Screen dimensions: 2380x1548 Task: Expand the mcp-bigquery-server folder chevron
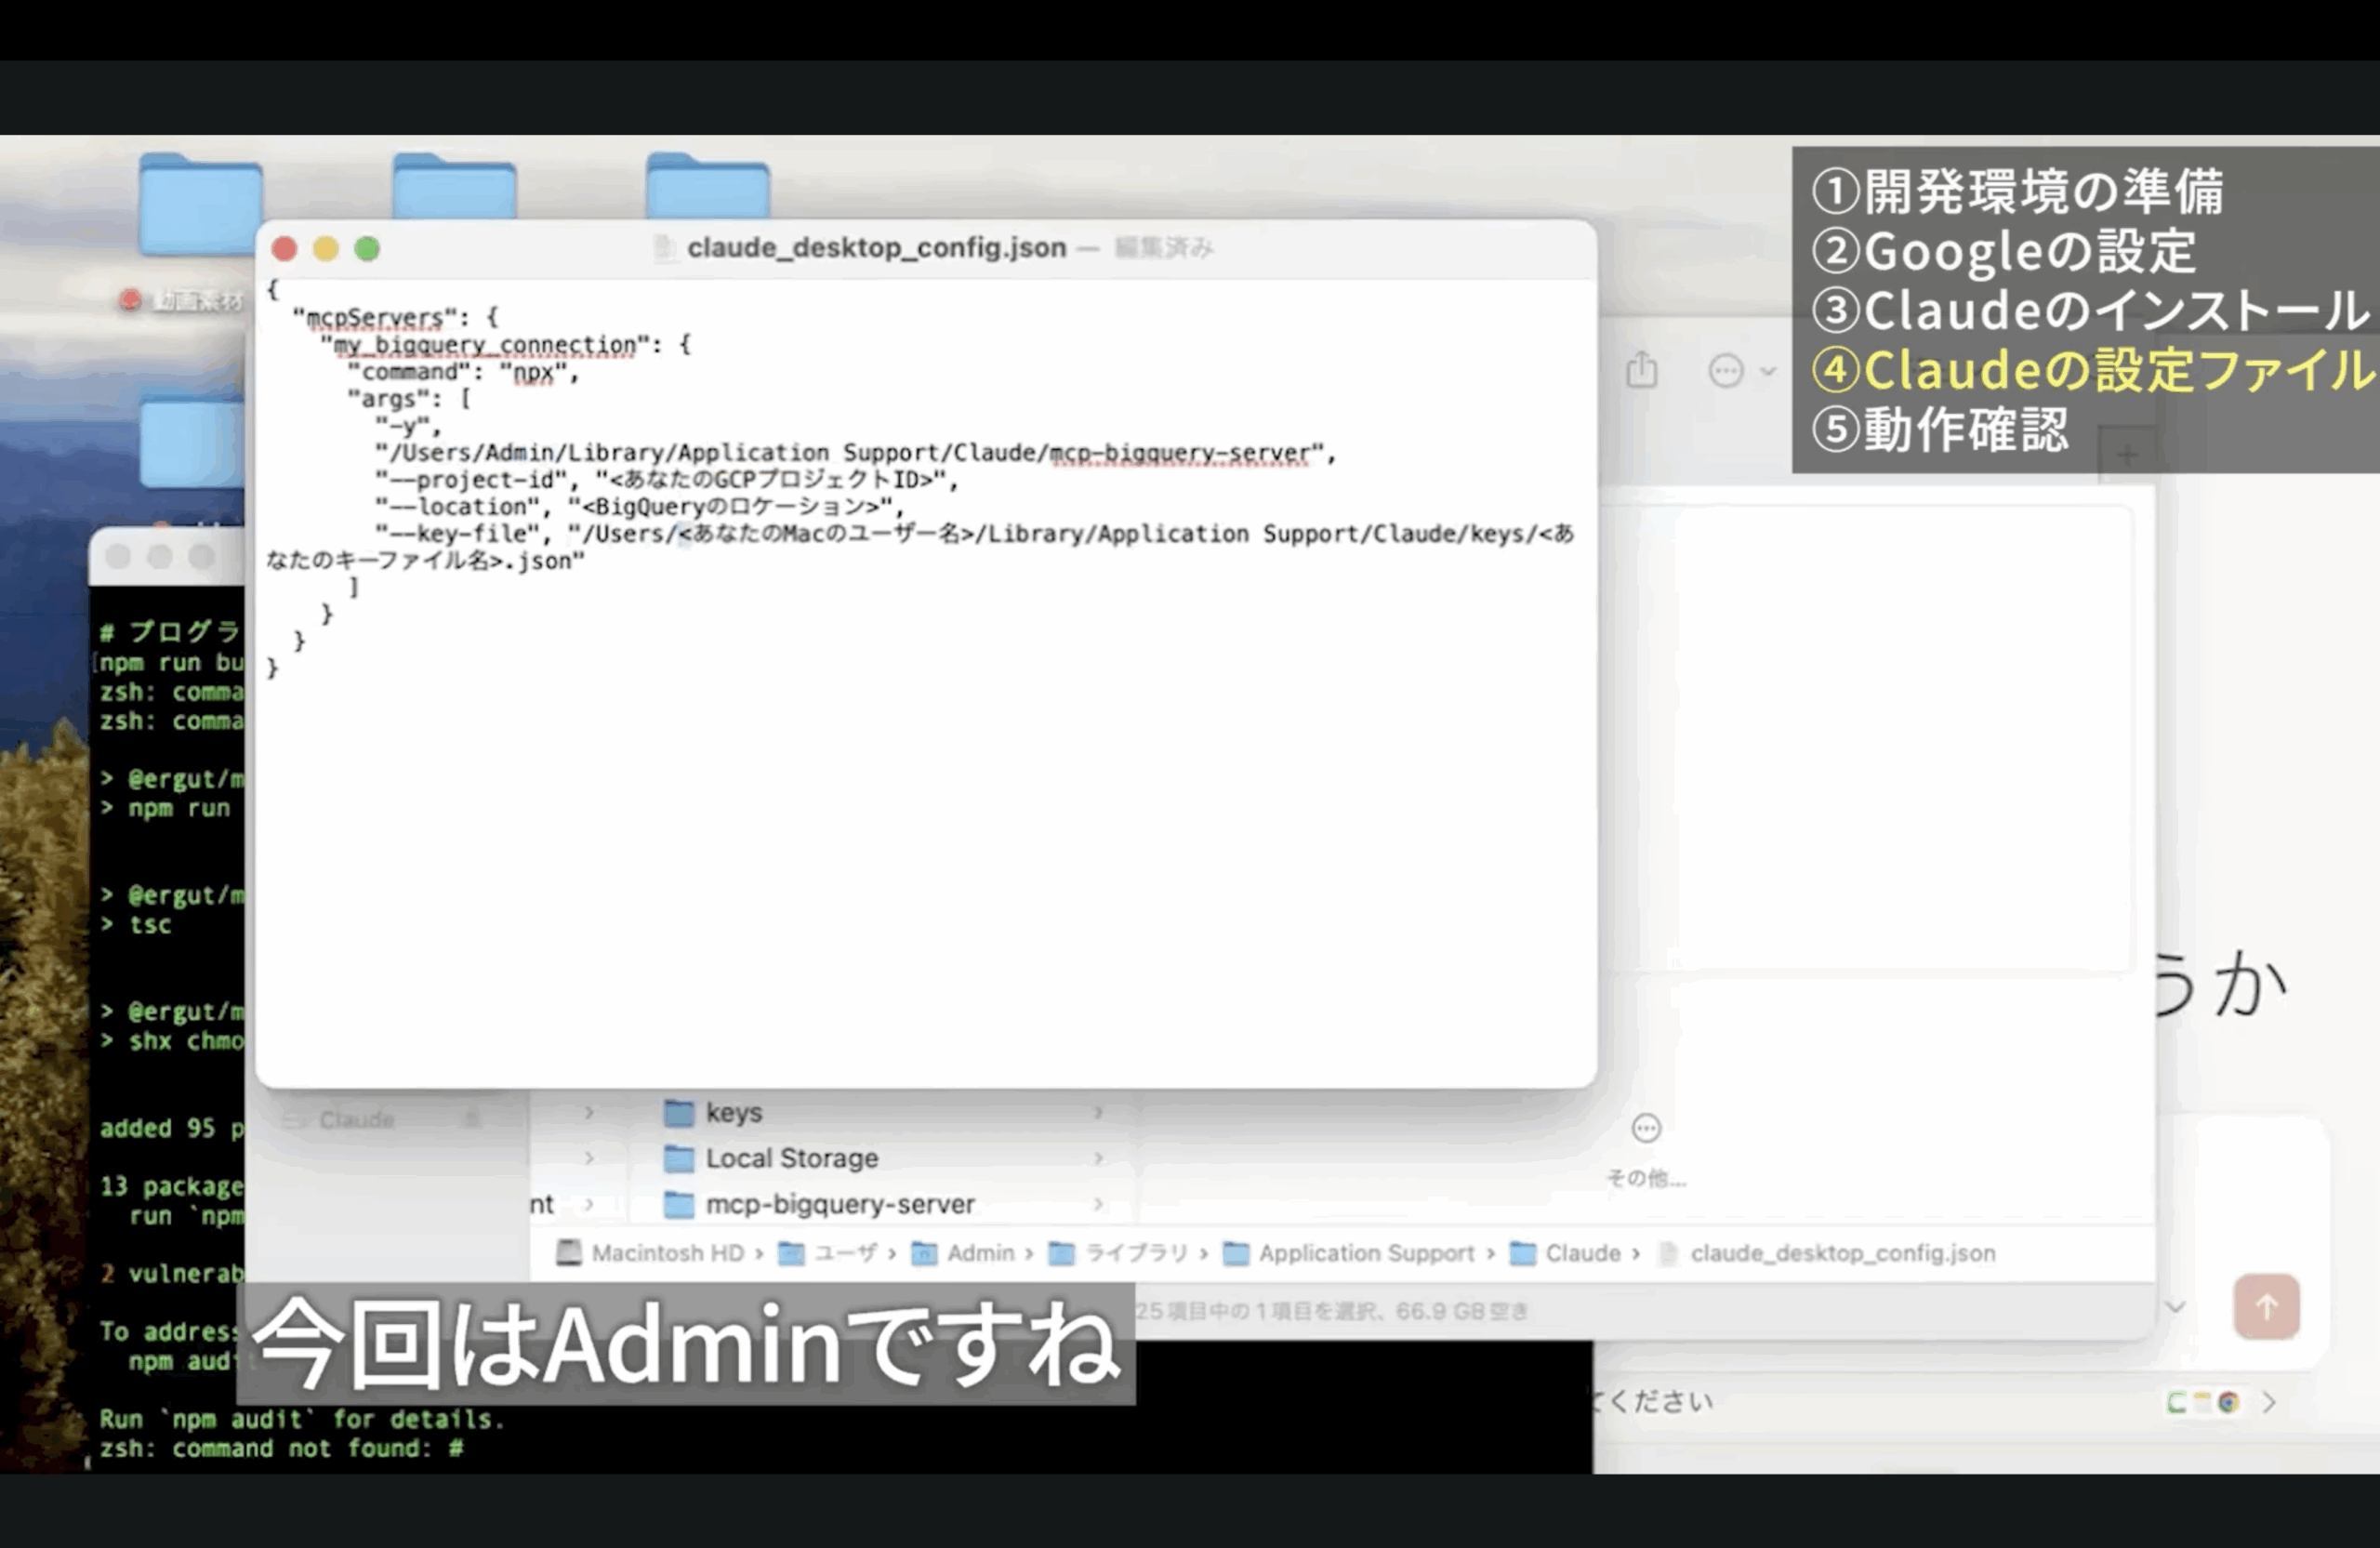[x=1098, y=1204]
